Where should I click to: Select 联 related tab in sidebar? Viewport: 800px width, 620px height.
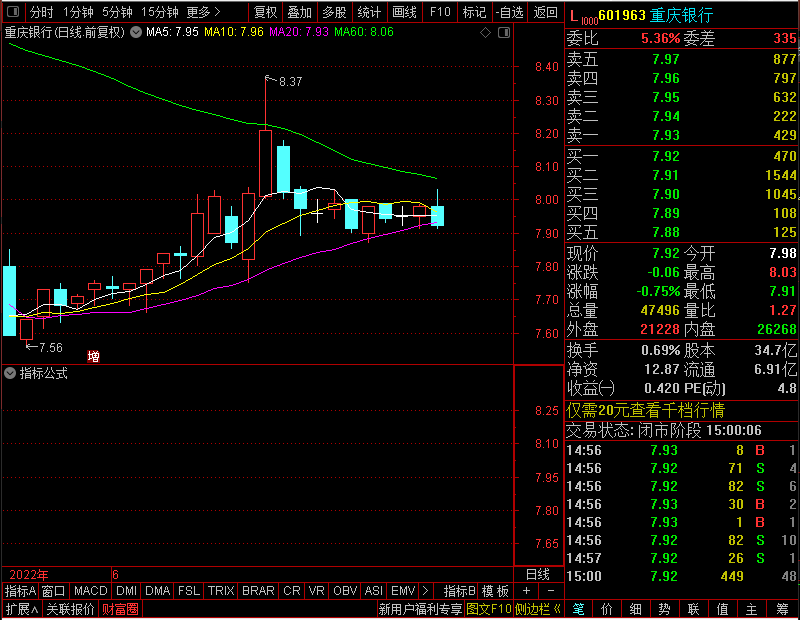(693, 609)
